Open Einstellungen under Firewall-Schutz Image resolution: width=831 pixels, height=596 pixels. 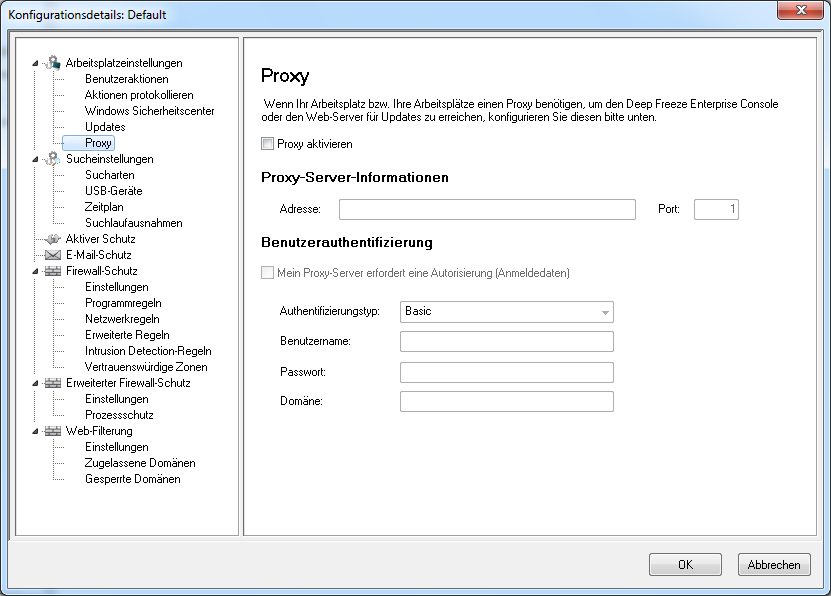(117, 287)
